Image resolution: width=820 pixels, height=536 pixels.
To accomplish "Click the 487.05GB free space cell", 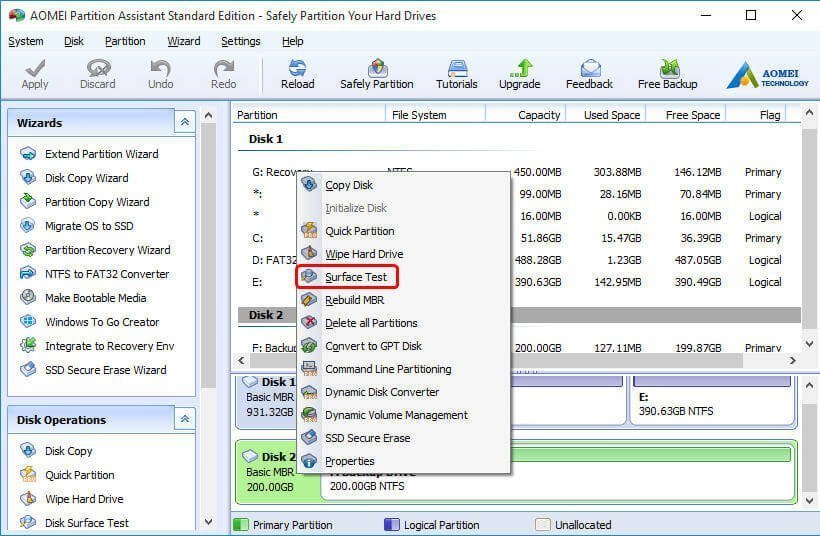I will click(x=698, y=260).
